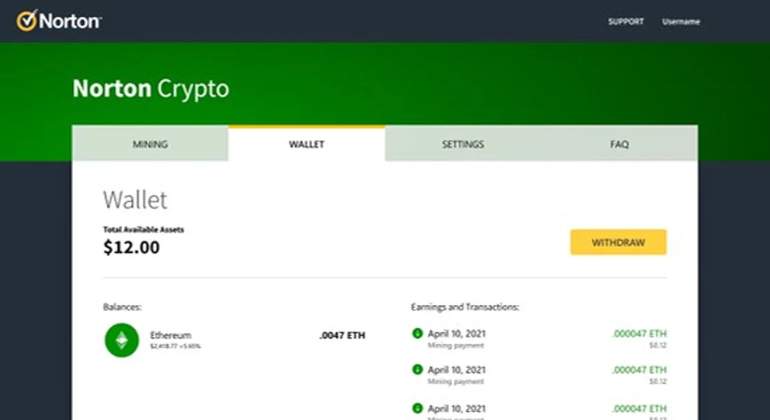Select the Wallet tab
This screenshot has width=770, height=420.
click(x=306, y=144)
